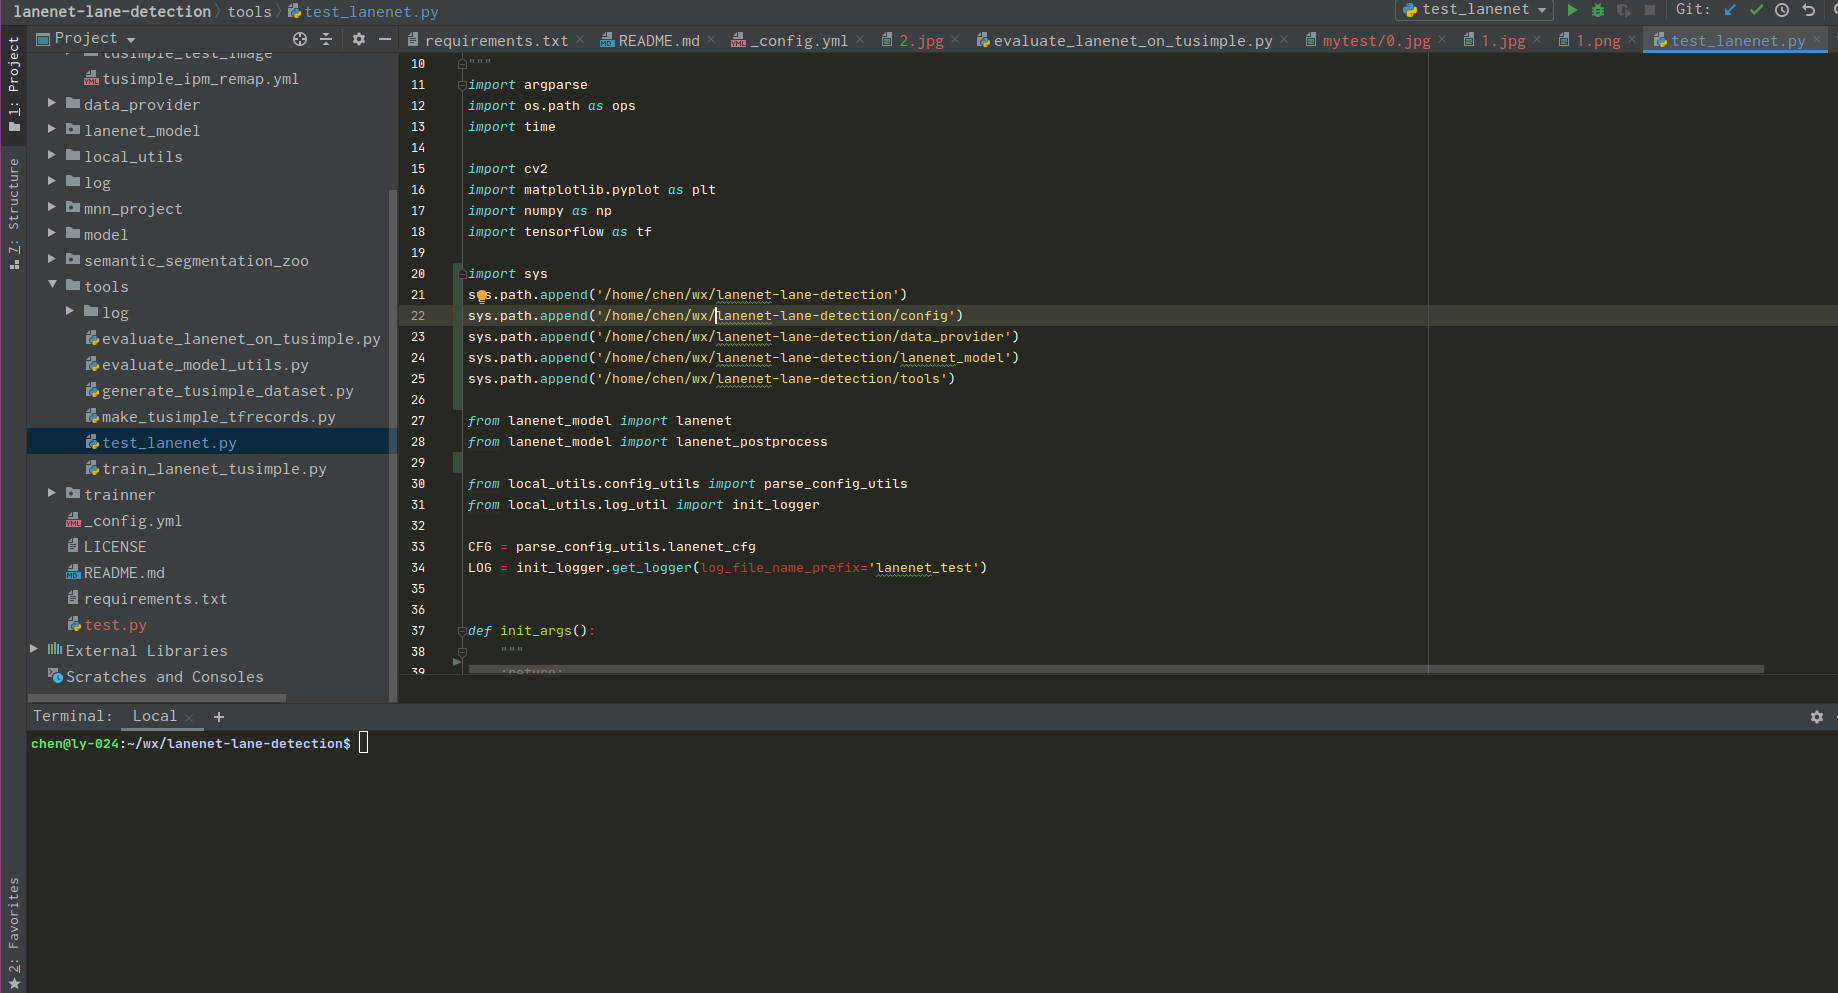Switch to requirements.txt tab
1838x993 pixels.
tap(496, 41)
